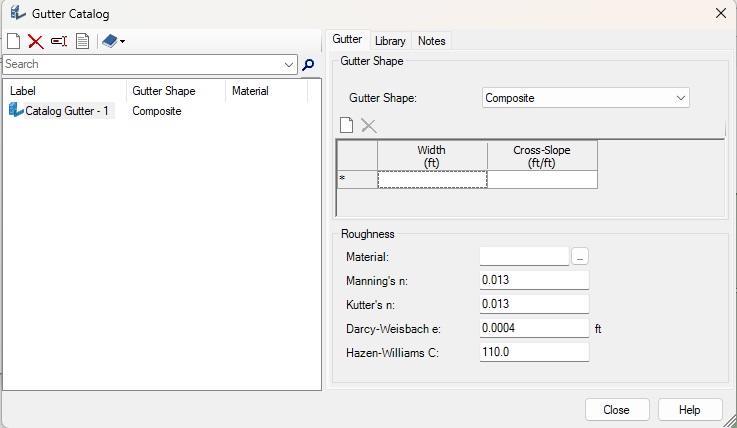
Task: Click the Width cell in the table
Action: coord(432,180)
